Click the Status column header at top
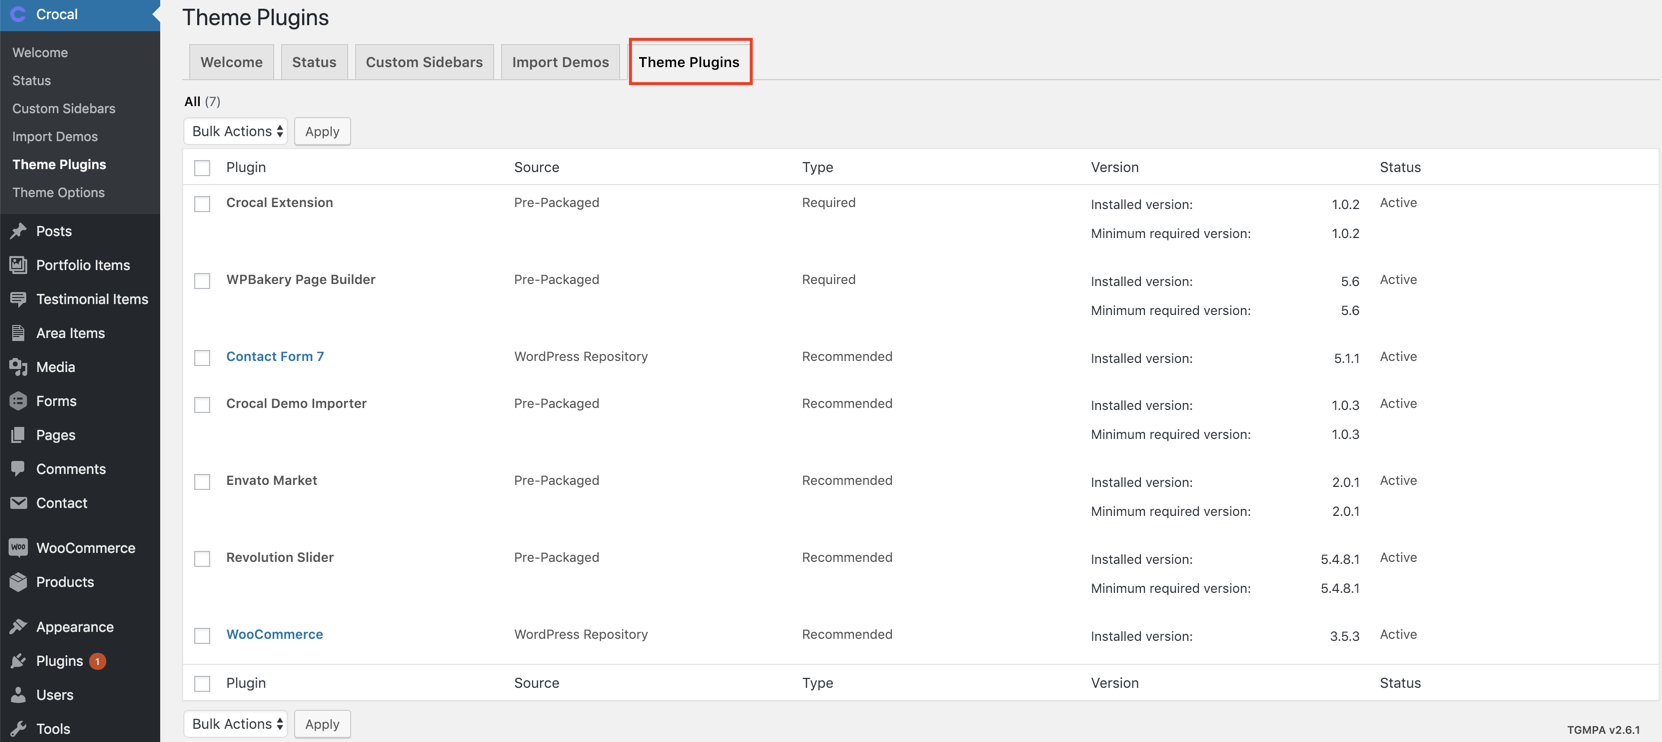 pyautogui.click(x=1400, y=167)
